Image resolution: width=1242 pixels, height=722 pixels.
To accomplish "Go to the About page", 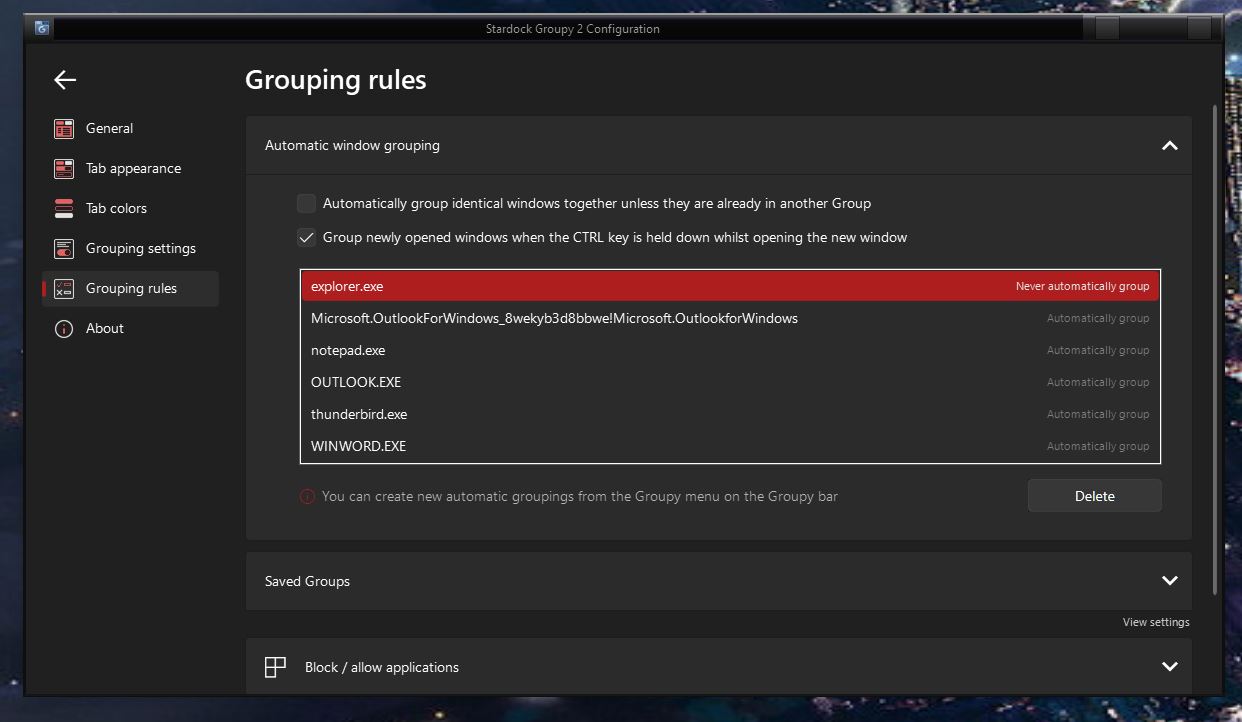I will [105, 329].
